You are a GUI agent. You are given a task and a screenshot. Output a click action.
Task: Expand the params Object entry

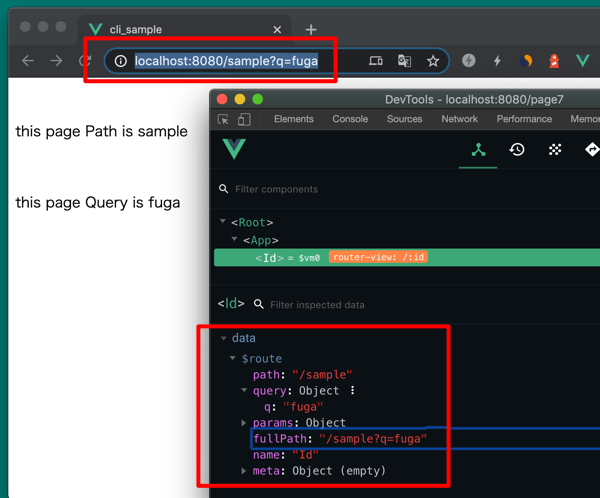coord(244,423)
